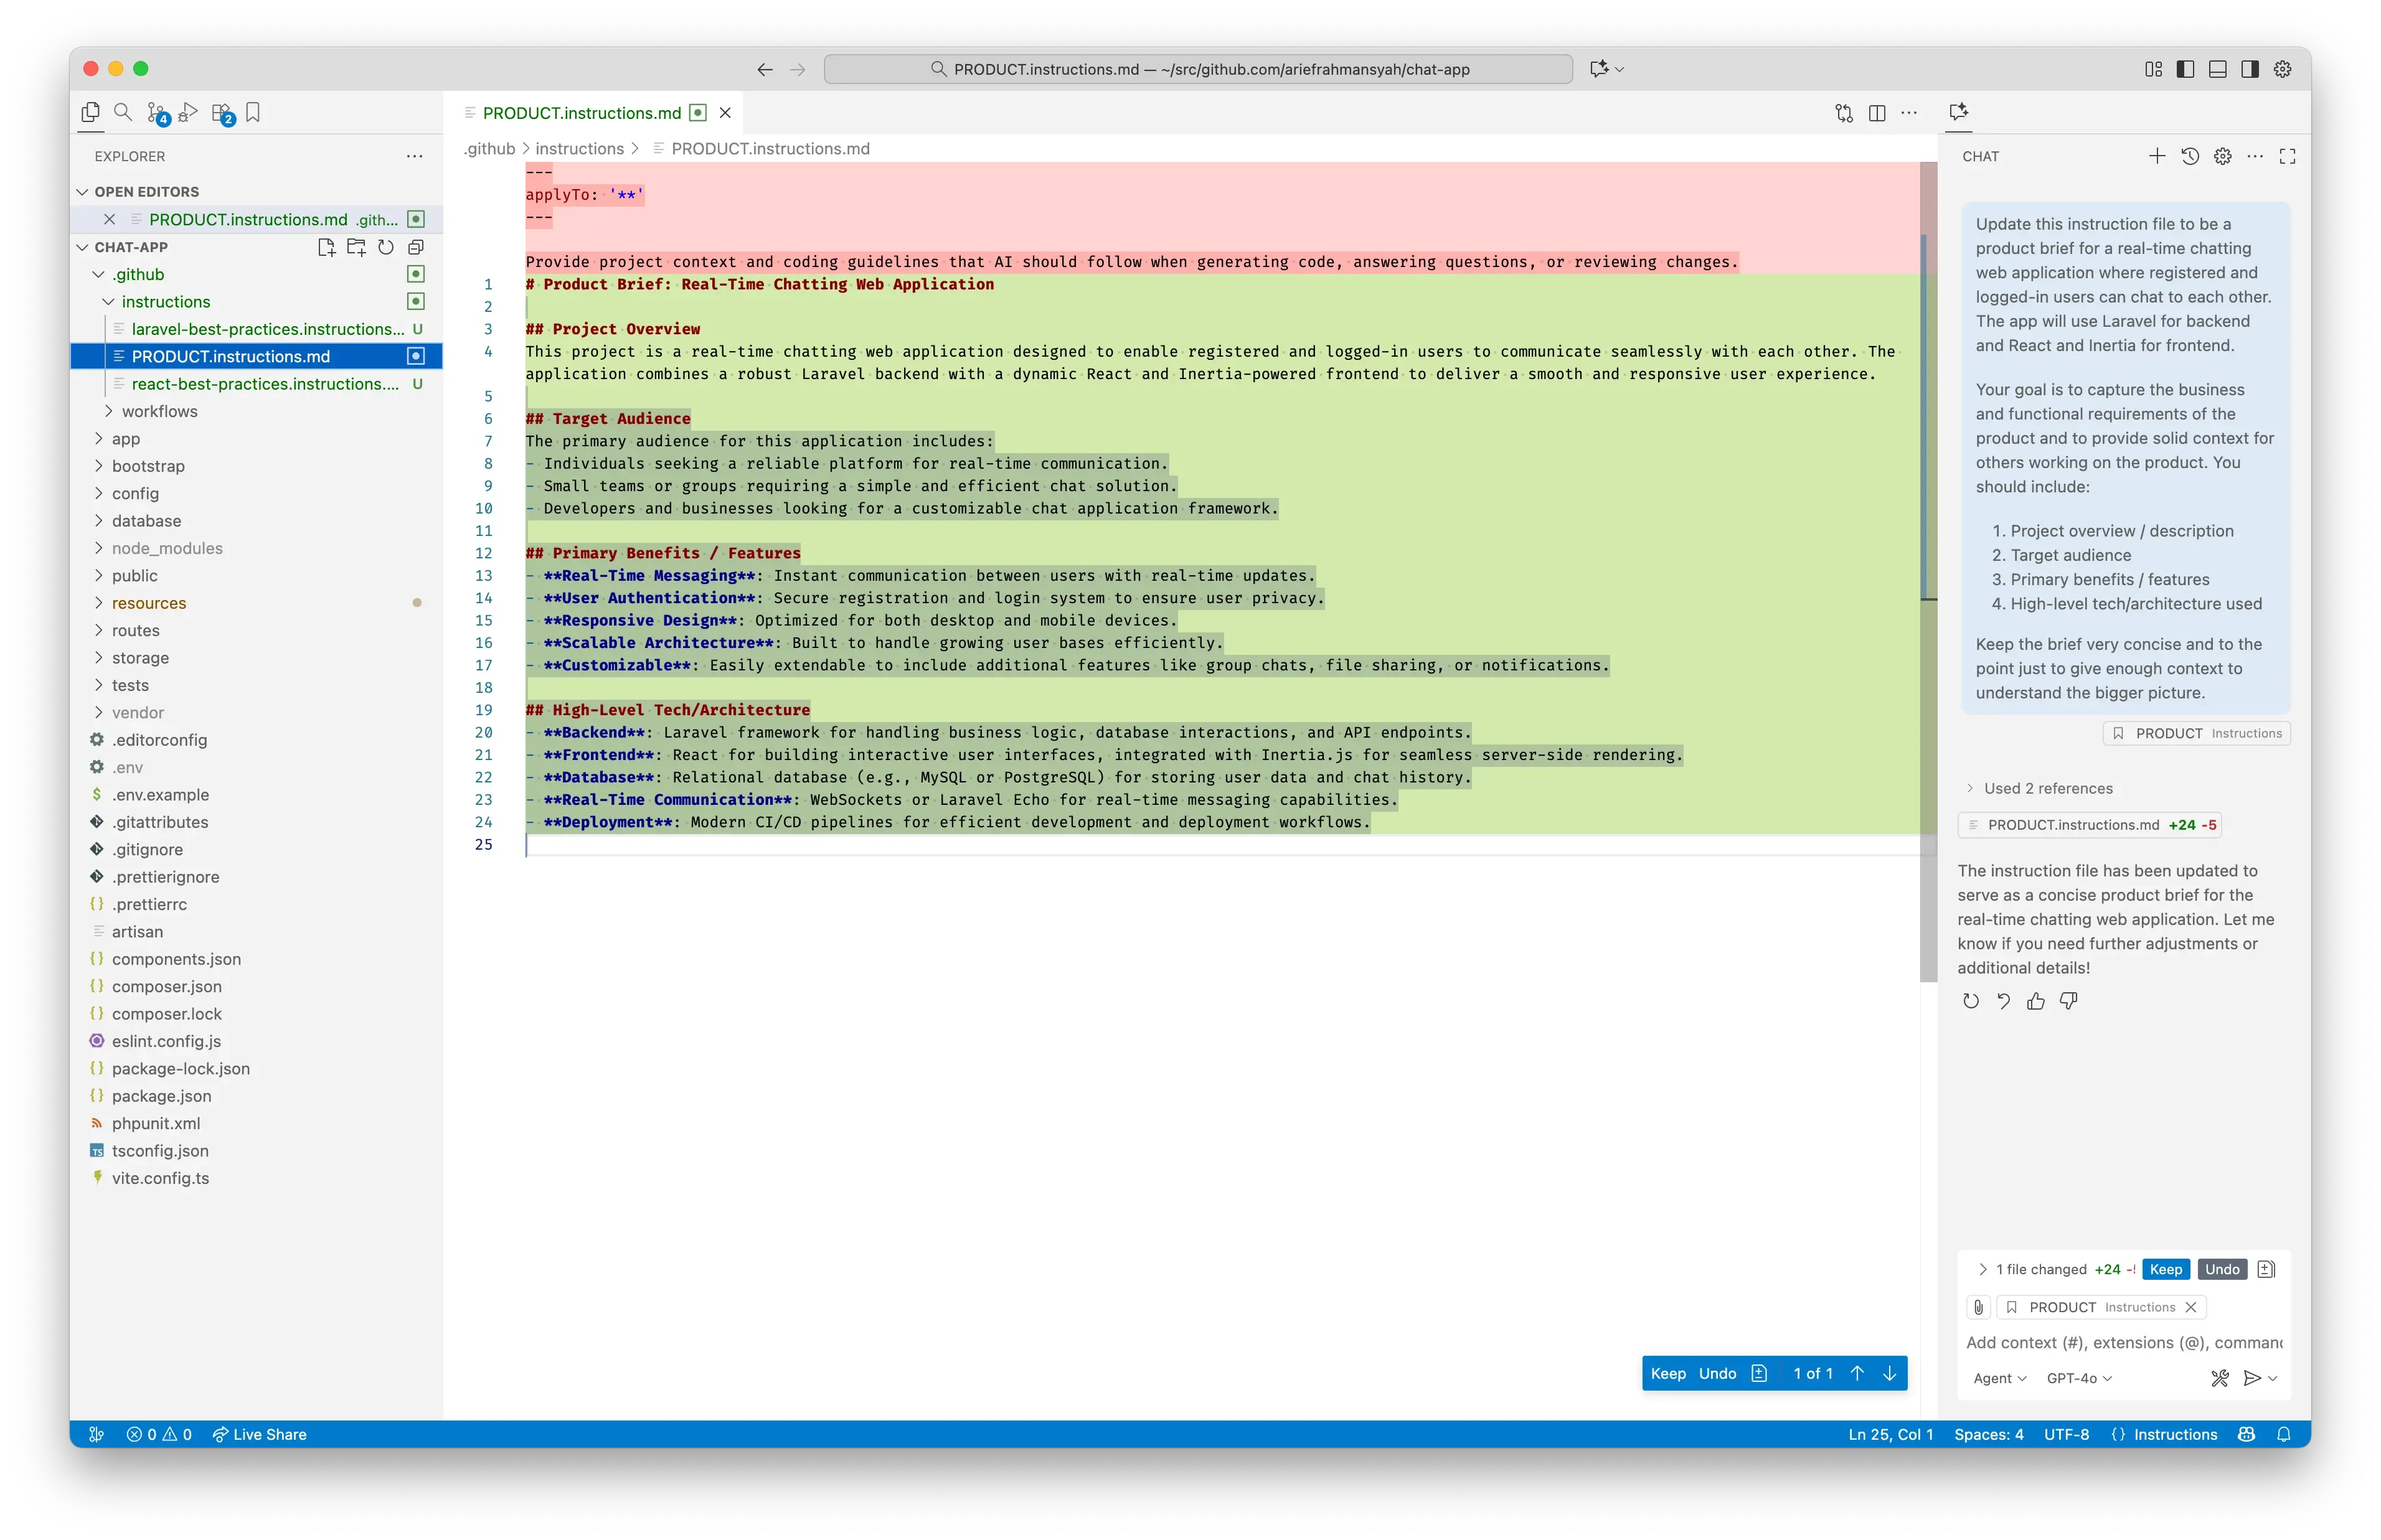Open the Search view in activity bar

tap(123, 112)
